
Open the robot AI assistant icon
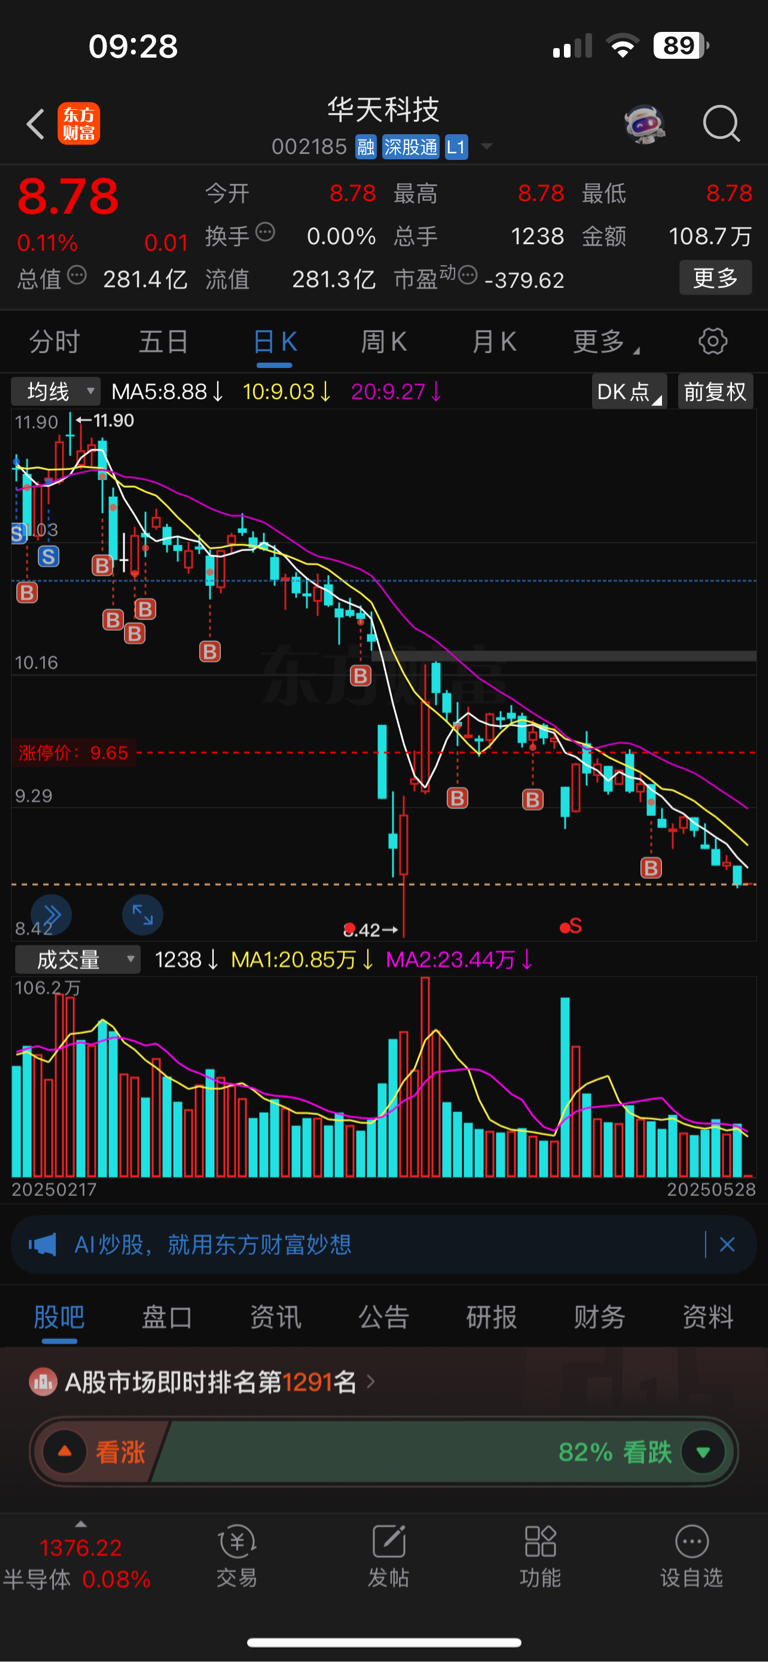[645, 124]
